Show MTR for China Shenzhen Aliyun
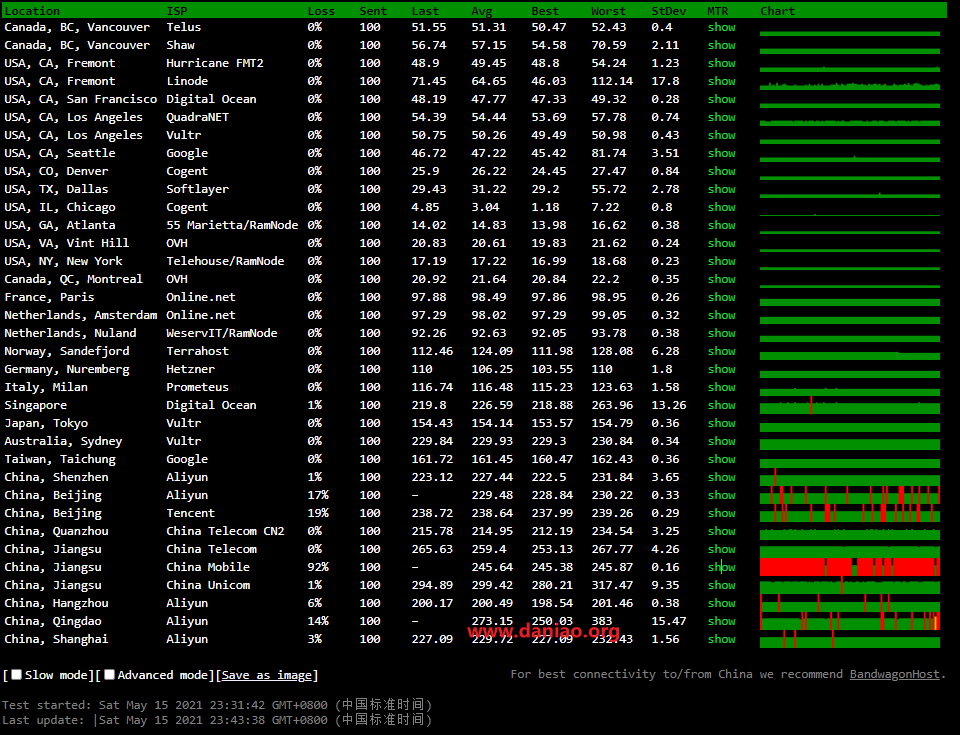 pyautogui.click(x=721, y=477)
